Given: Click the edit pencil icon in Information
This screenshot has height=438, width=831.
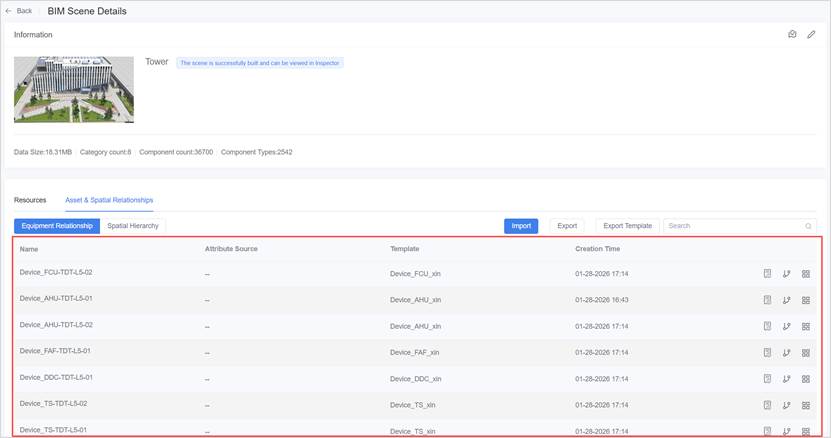Looking at the screenshot, I should 811,35.
